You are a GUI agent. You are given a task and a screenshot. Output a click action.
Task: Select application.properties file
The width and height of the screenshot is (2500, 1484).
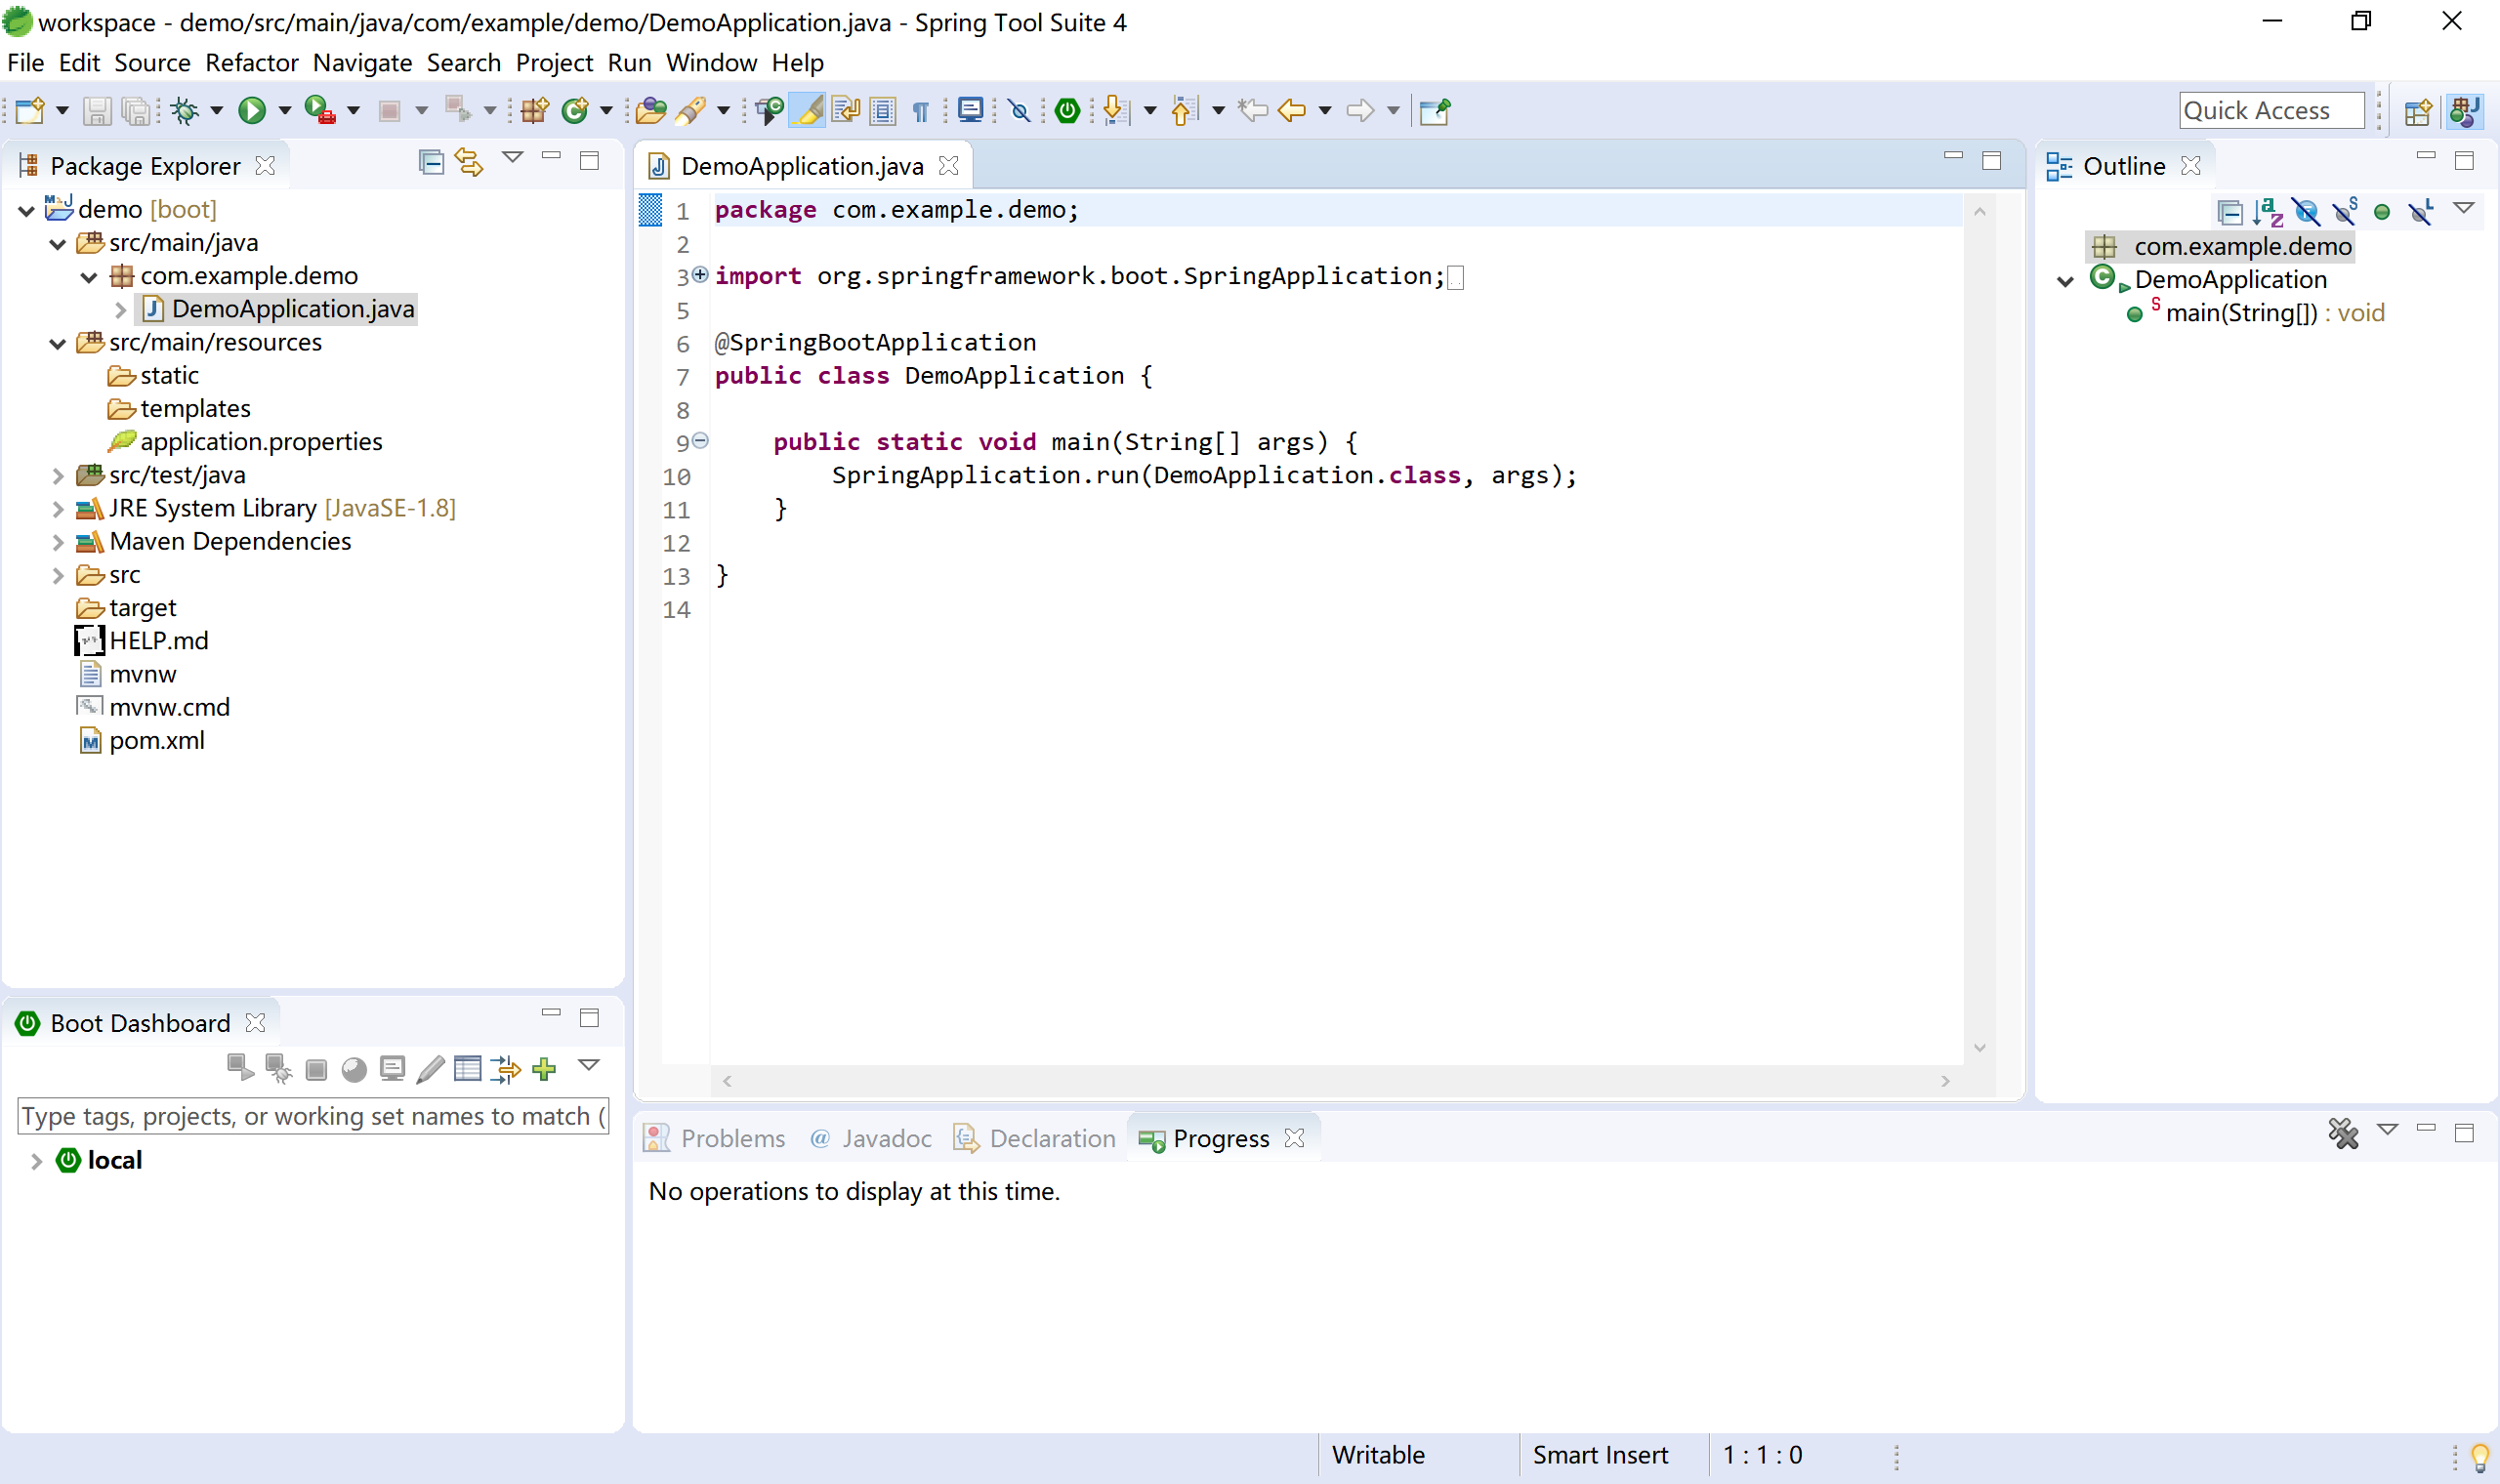tap(260, 441)
